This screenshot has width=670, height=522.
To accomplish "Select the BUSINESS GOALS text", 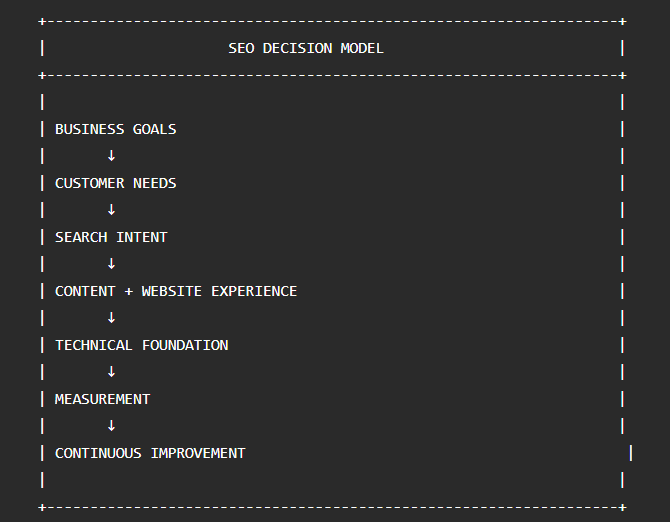I will [115, 129].
